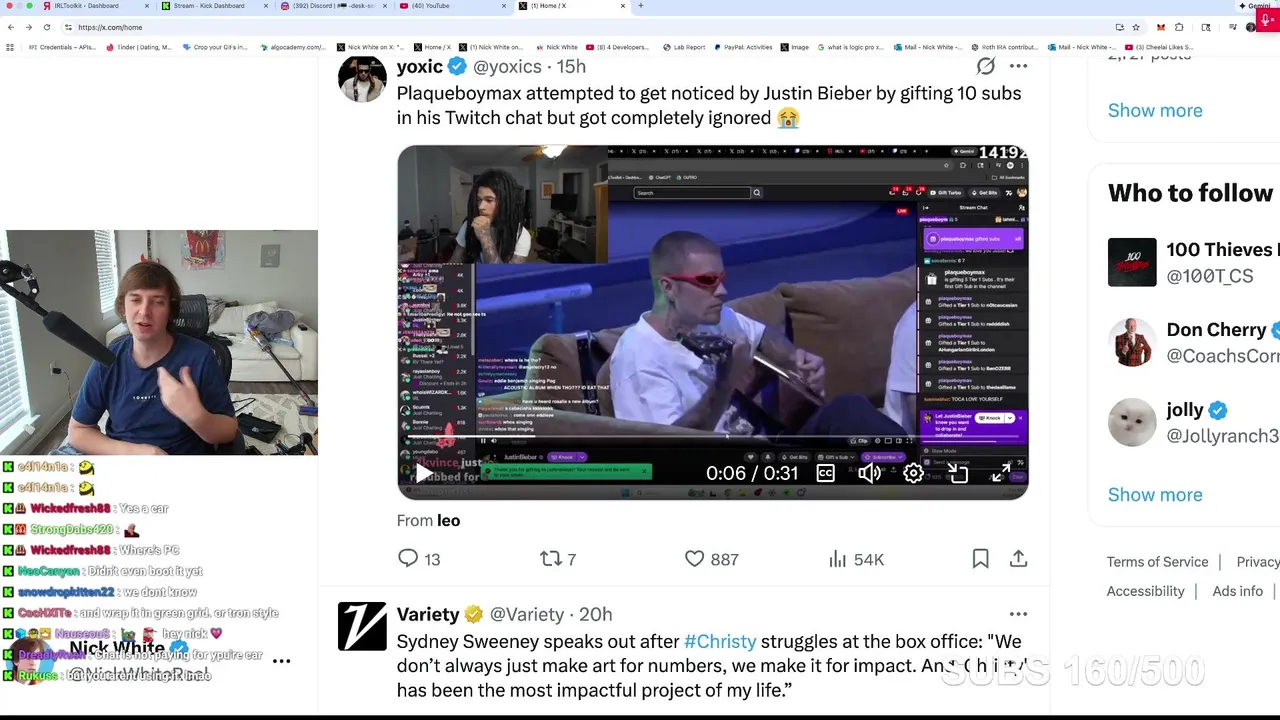Repost yoxic's Plaqueboymax tweet

point(558,559)
